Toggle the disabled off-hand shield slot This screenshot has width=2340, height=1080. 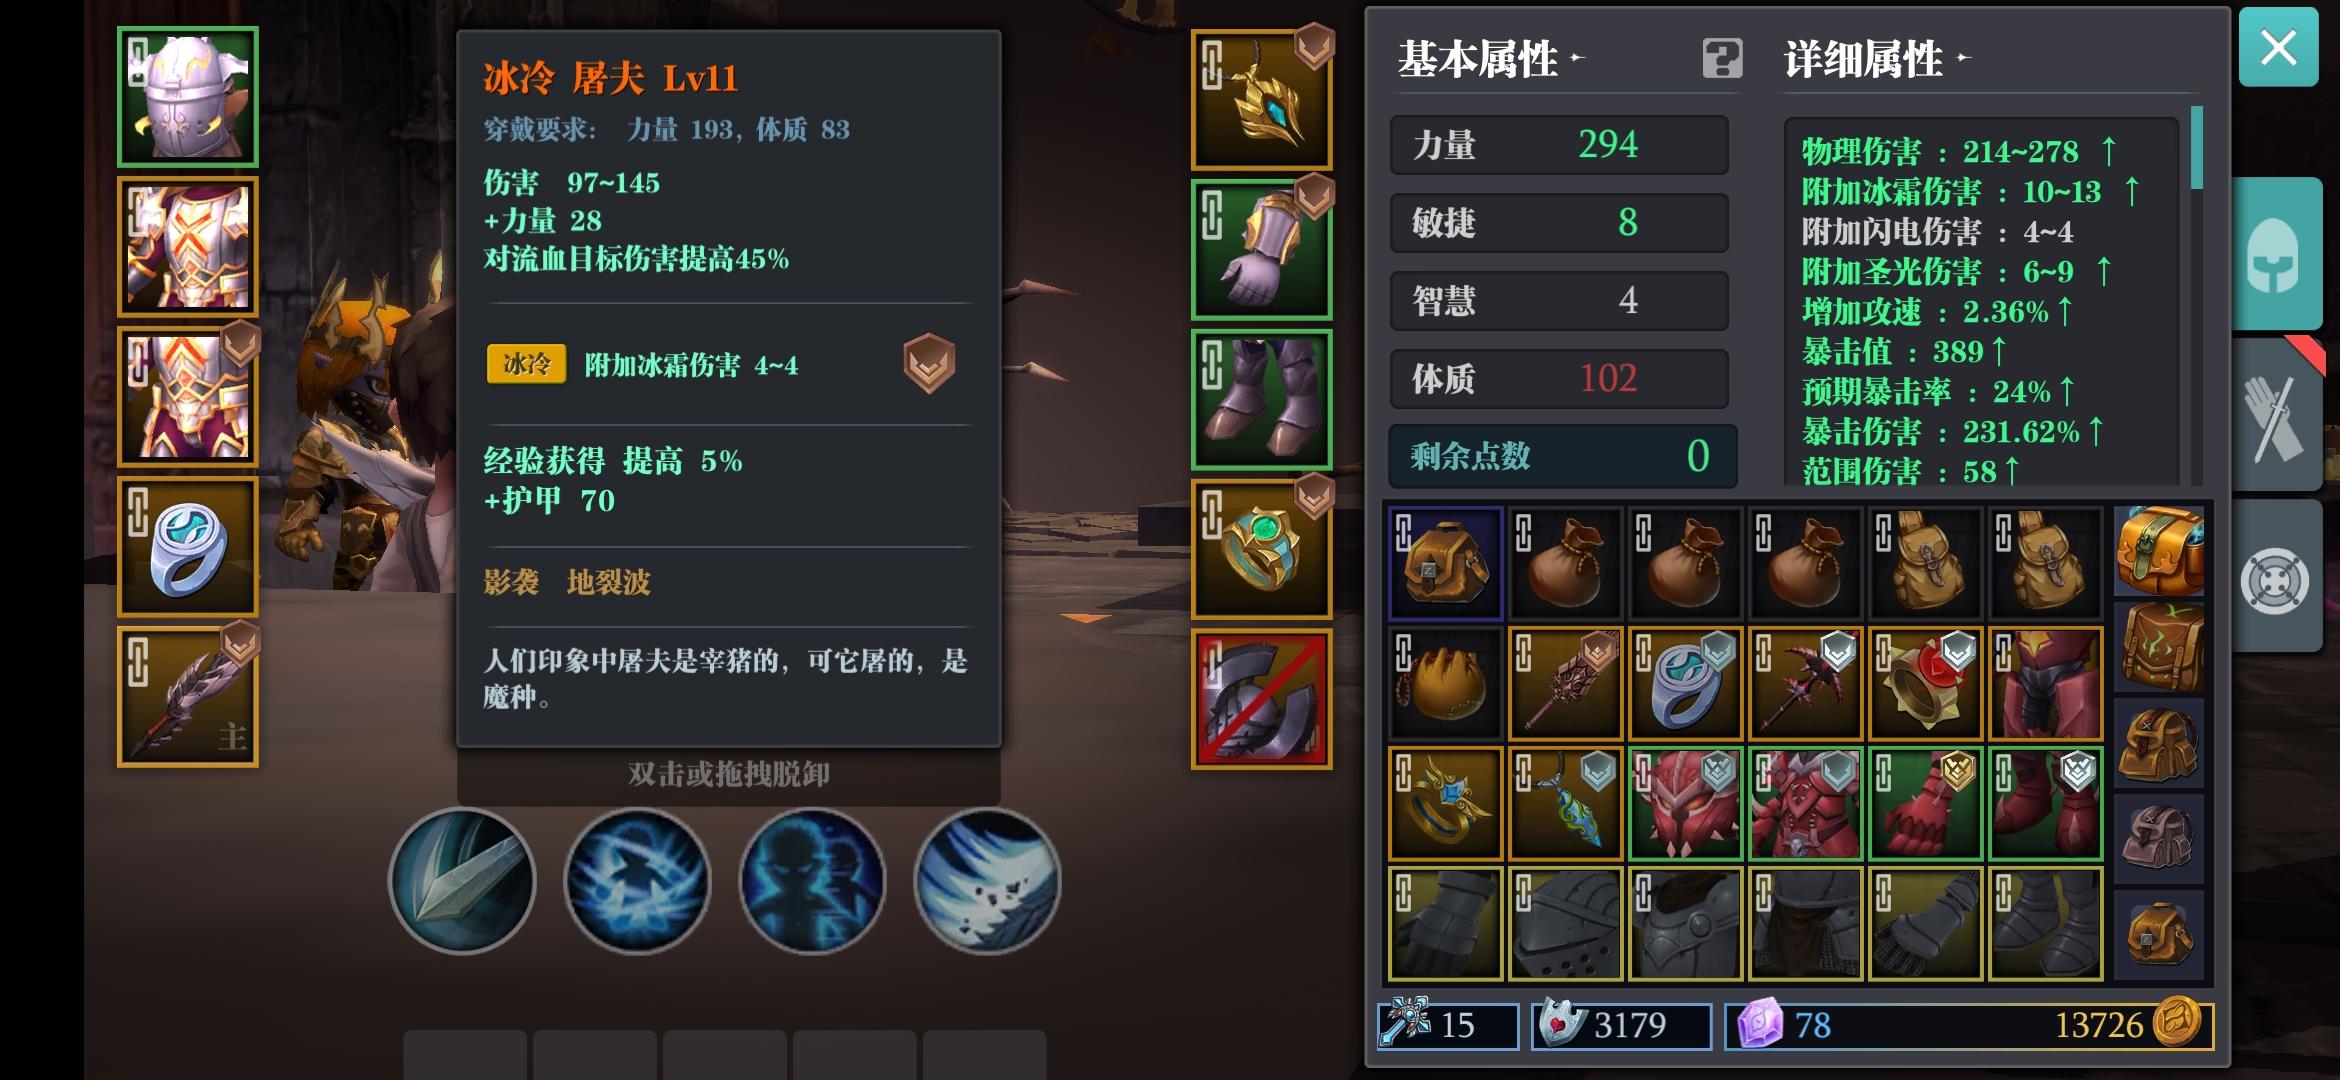(1262, 700)
